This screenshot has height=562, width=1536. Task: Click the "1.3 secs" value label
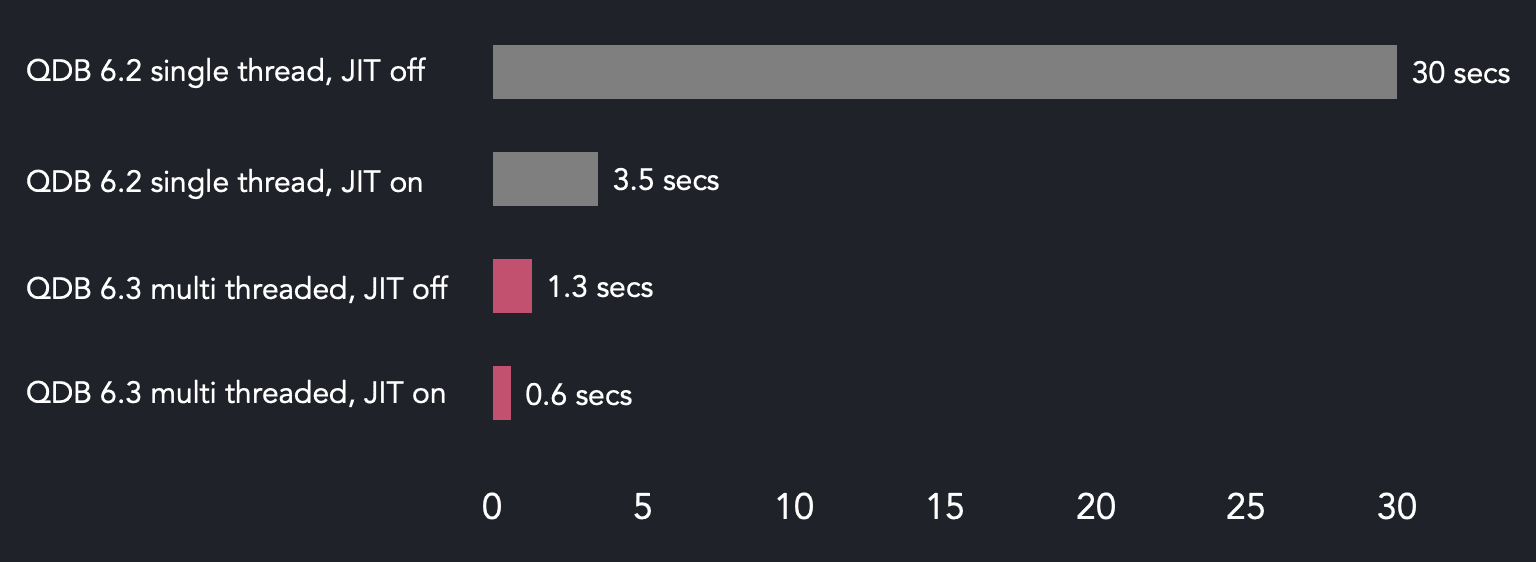[x=600, y=288]
